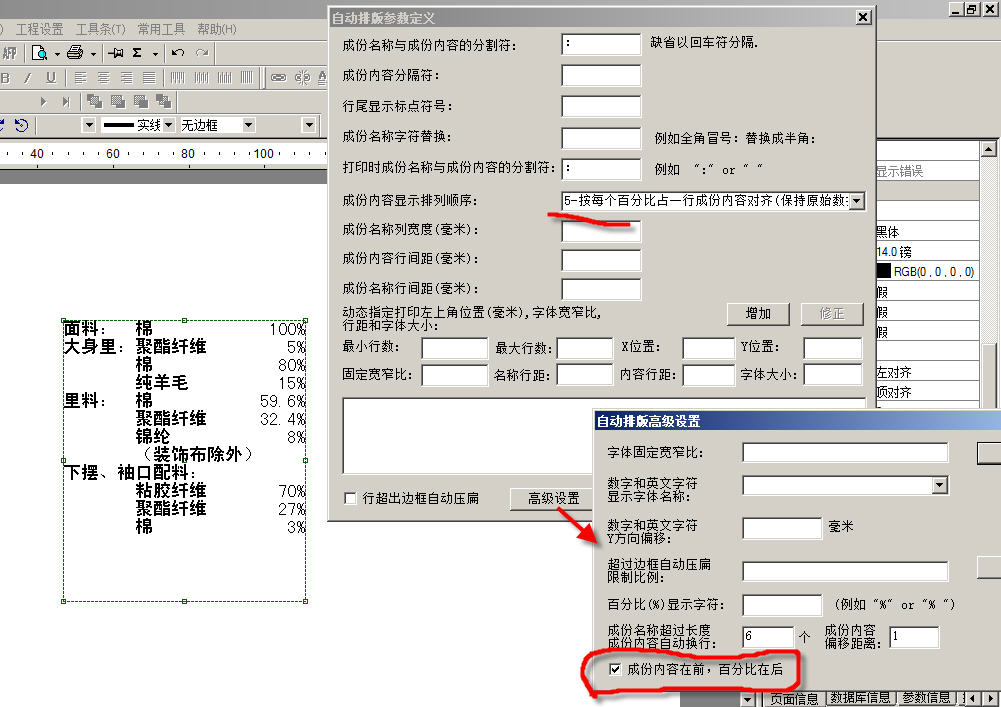
Task: Open 成份内容显示排列顺序 dropdown
Action: point(857,201)
